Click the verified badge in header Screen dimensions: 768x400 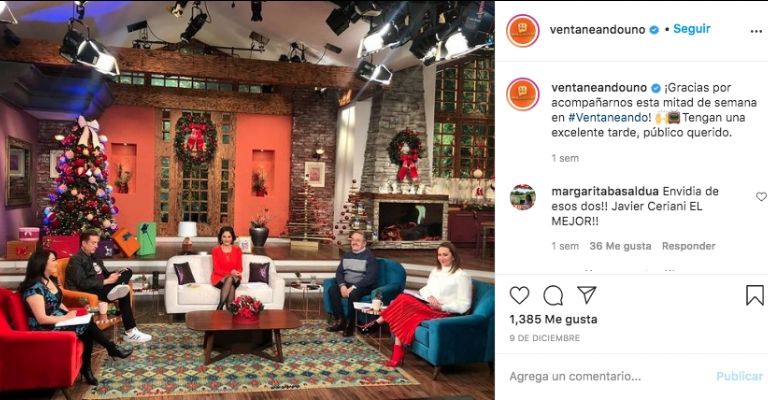pos(654,30)
